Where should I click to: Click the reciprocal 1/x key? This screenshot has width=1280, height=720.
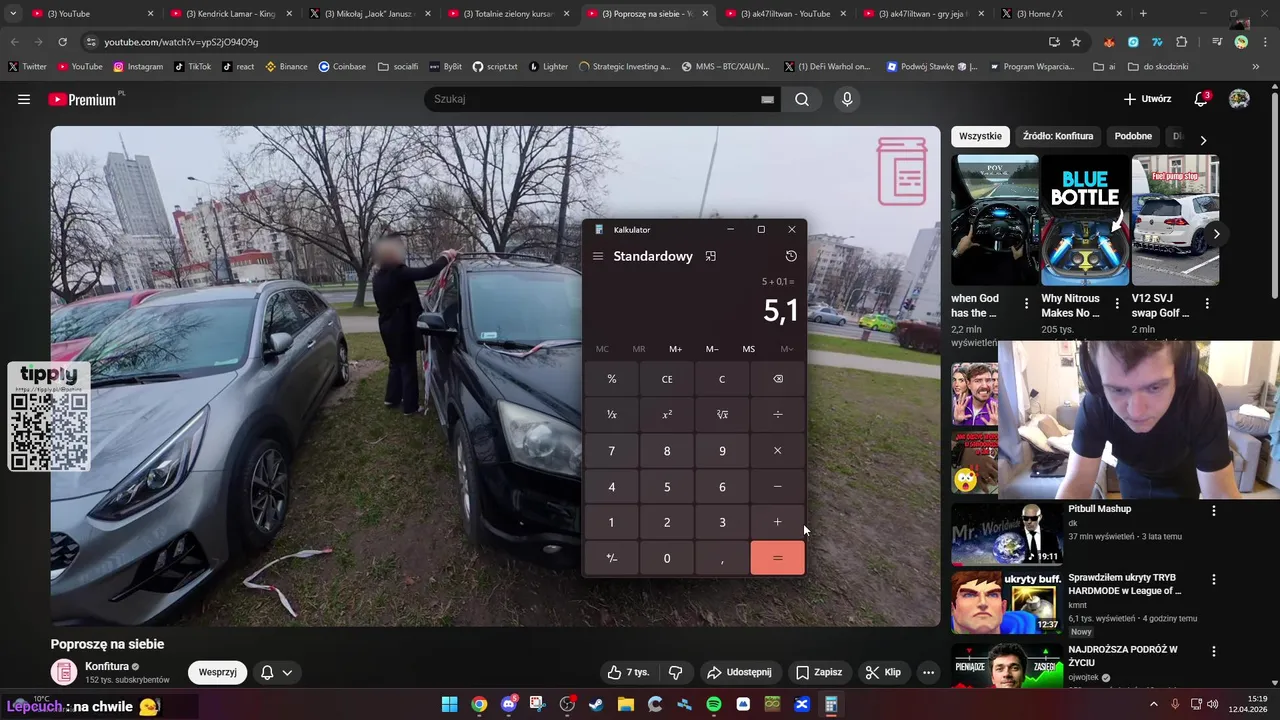[612, 414]
